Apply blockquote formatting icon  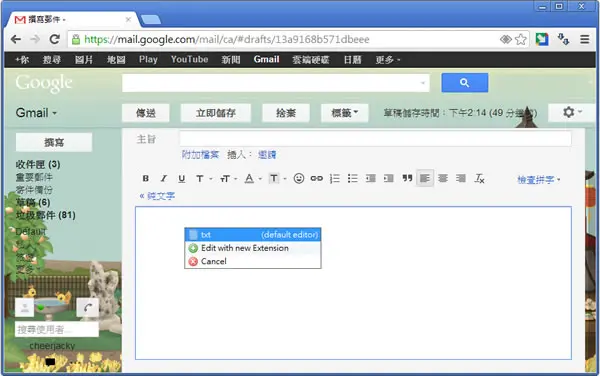(x=407, y=178)
